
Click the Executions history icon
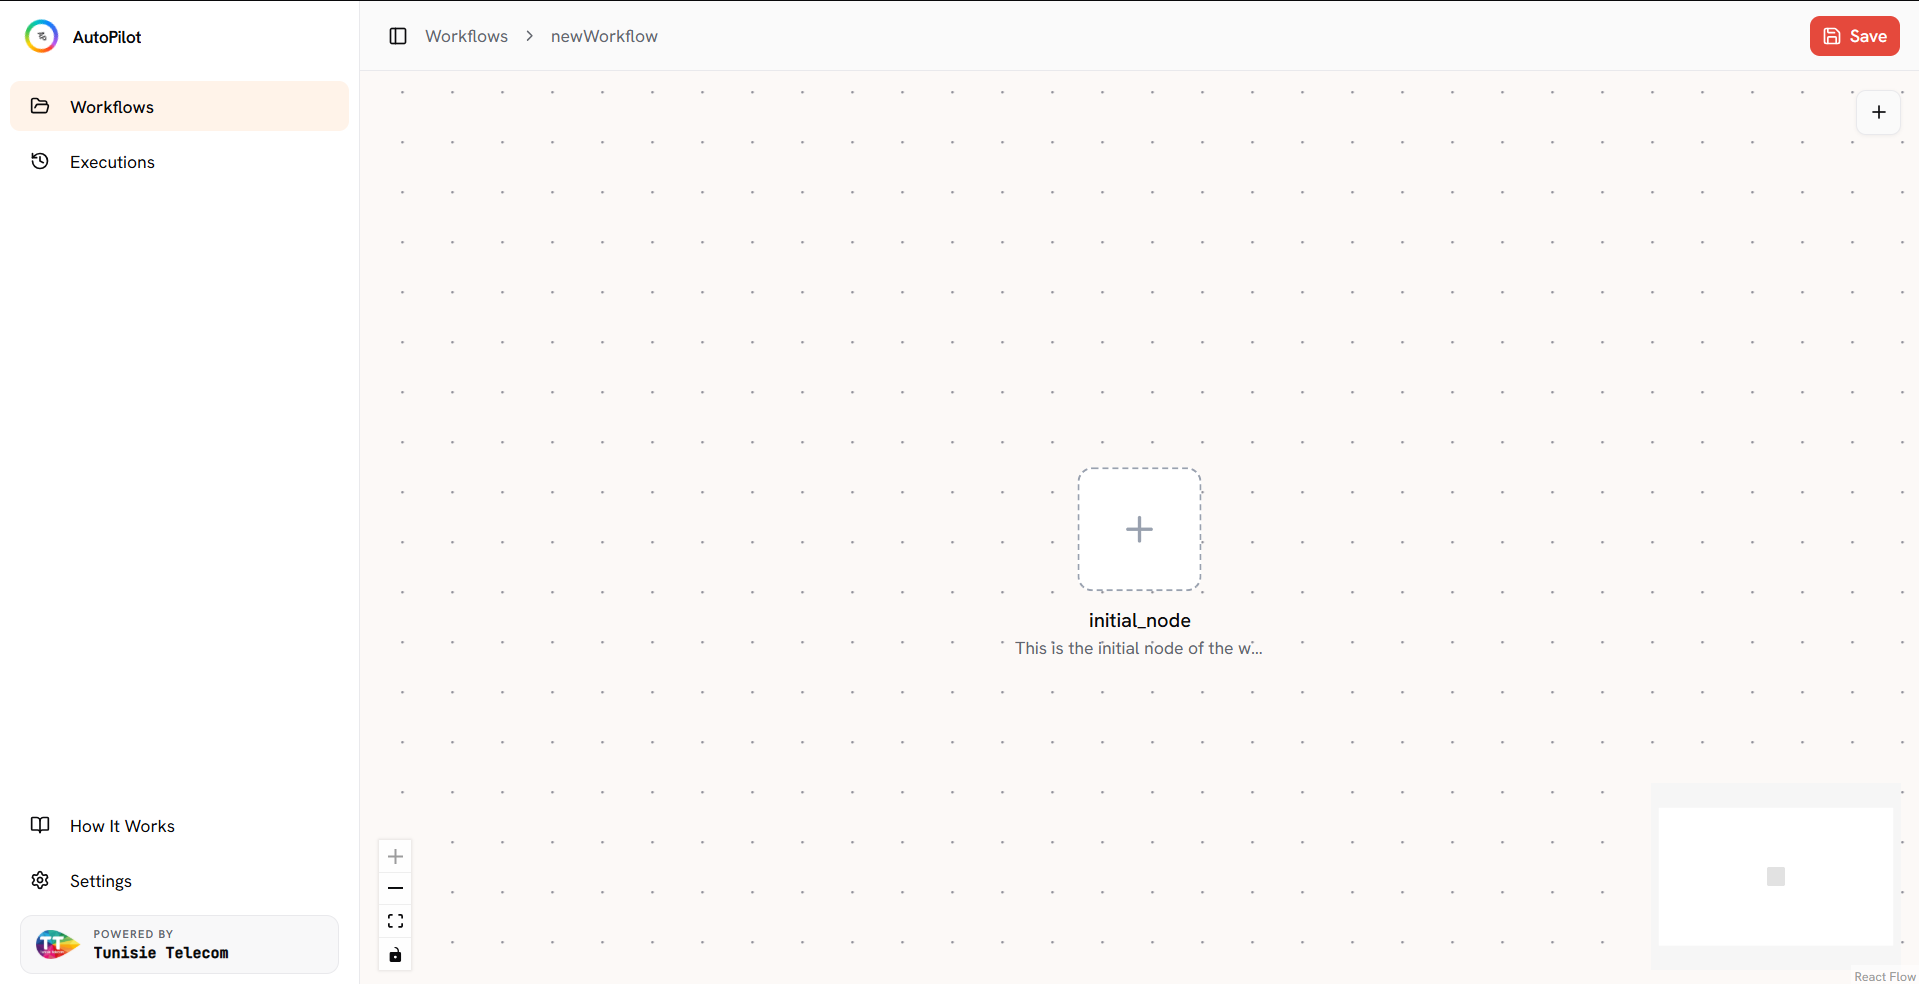point(40,161)
